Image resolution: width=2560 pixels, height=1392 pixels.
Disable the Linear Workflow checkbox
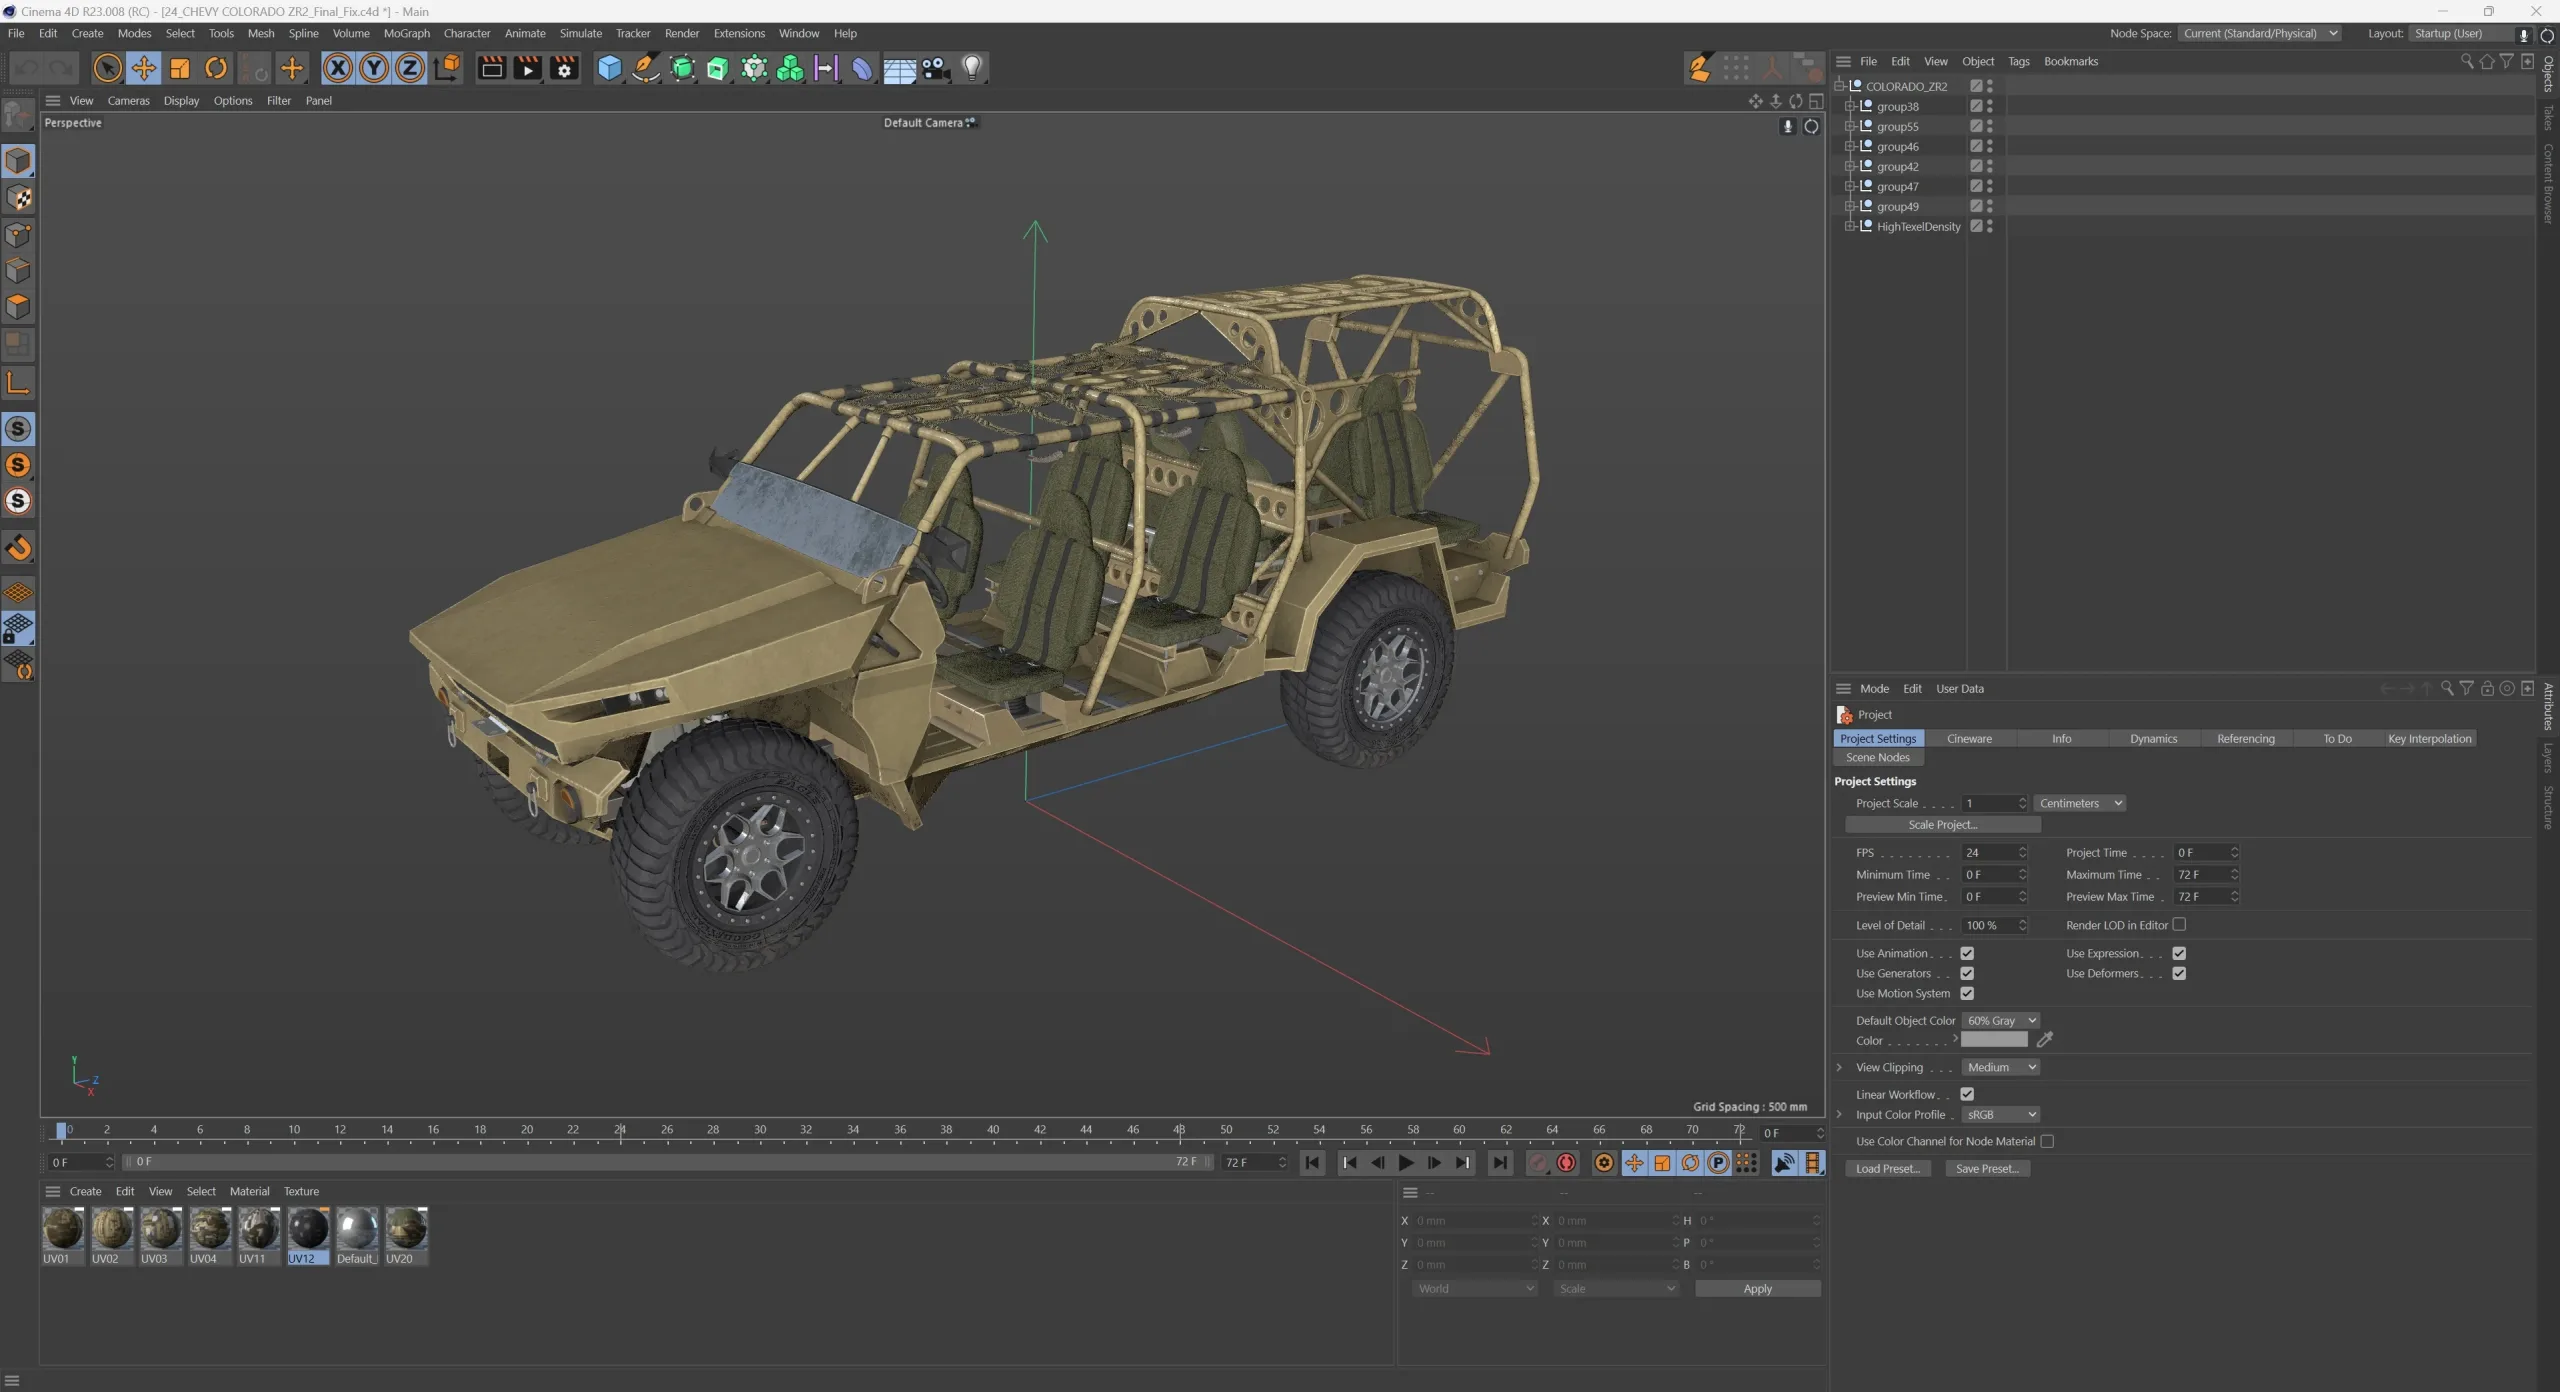tap(1968, 1094)
